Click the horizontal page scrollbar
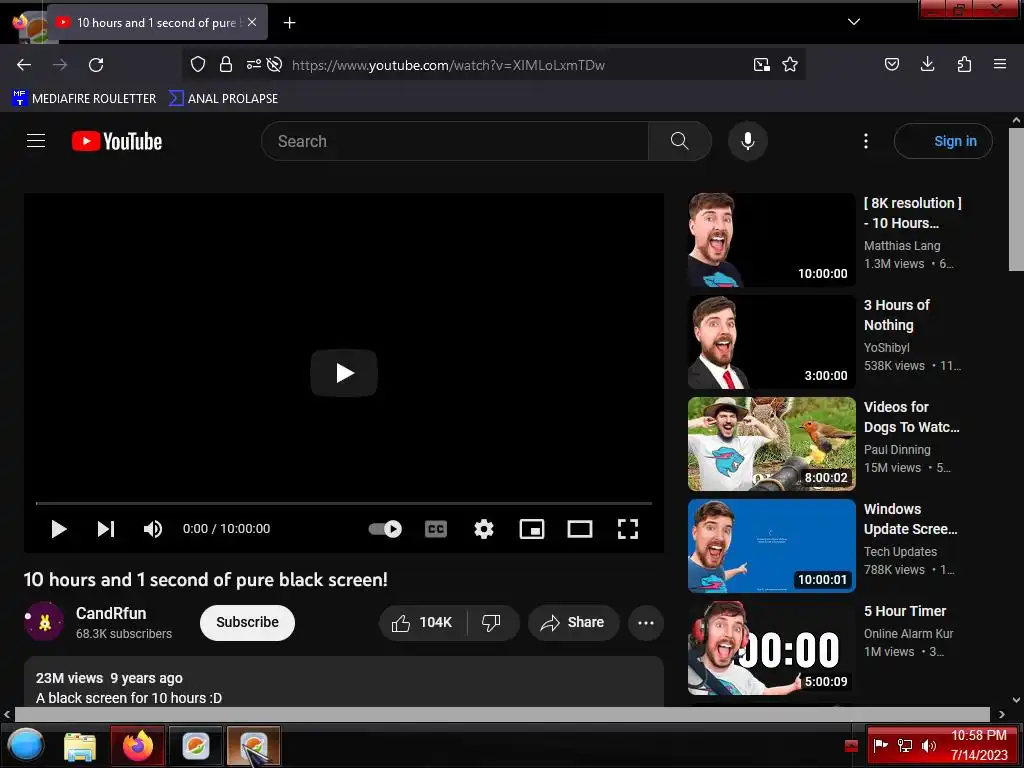 pos(502,714)
